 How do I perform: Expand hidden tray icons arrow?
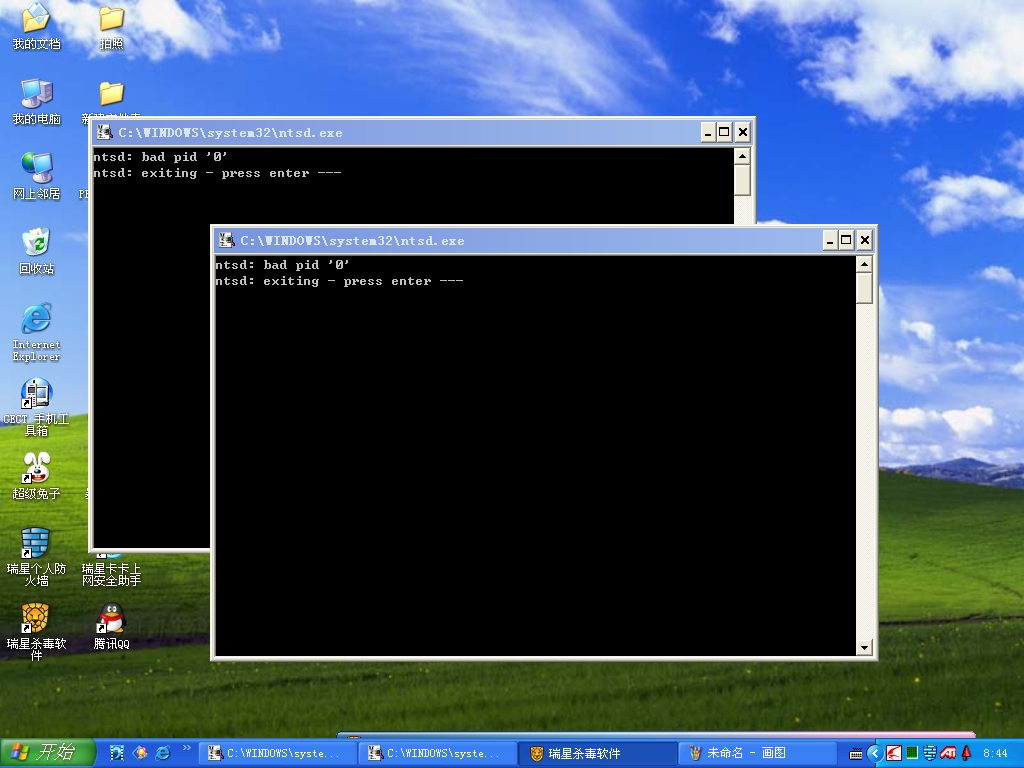tap(875, 754)
